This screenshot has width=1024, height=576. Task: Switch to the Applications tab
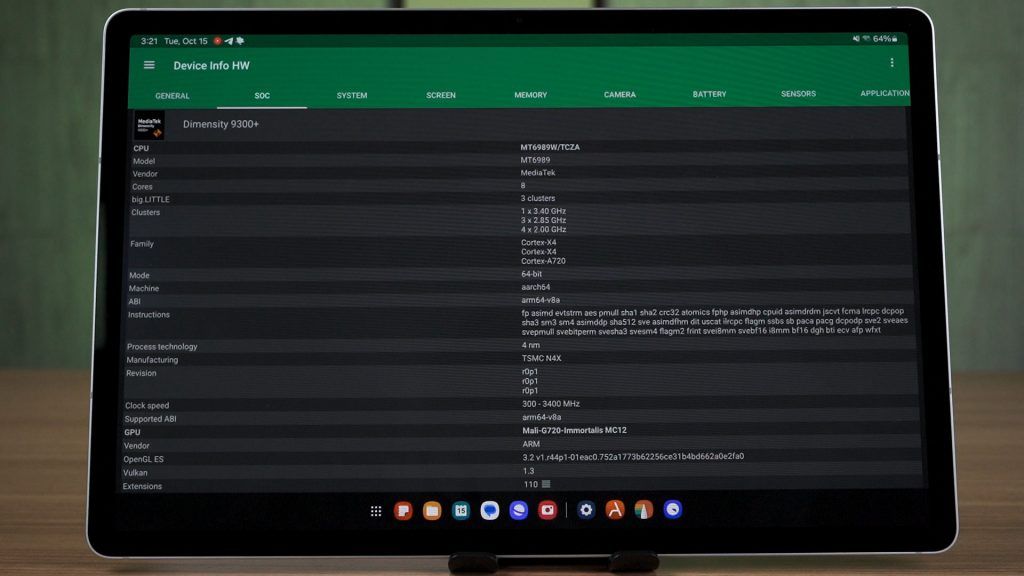click(x=885, y=93)
